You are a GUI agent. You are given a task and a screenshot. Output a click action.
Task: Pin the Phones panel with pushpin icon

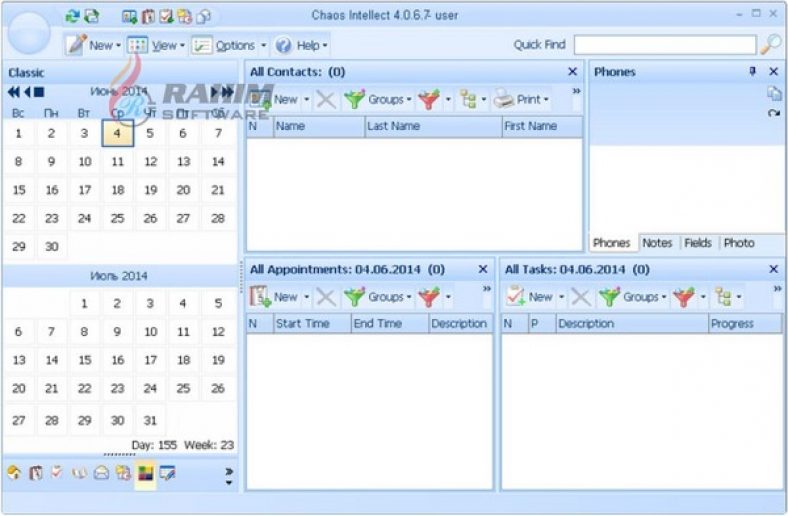[752, 71]
